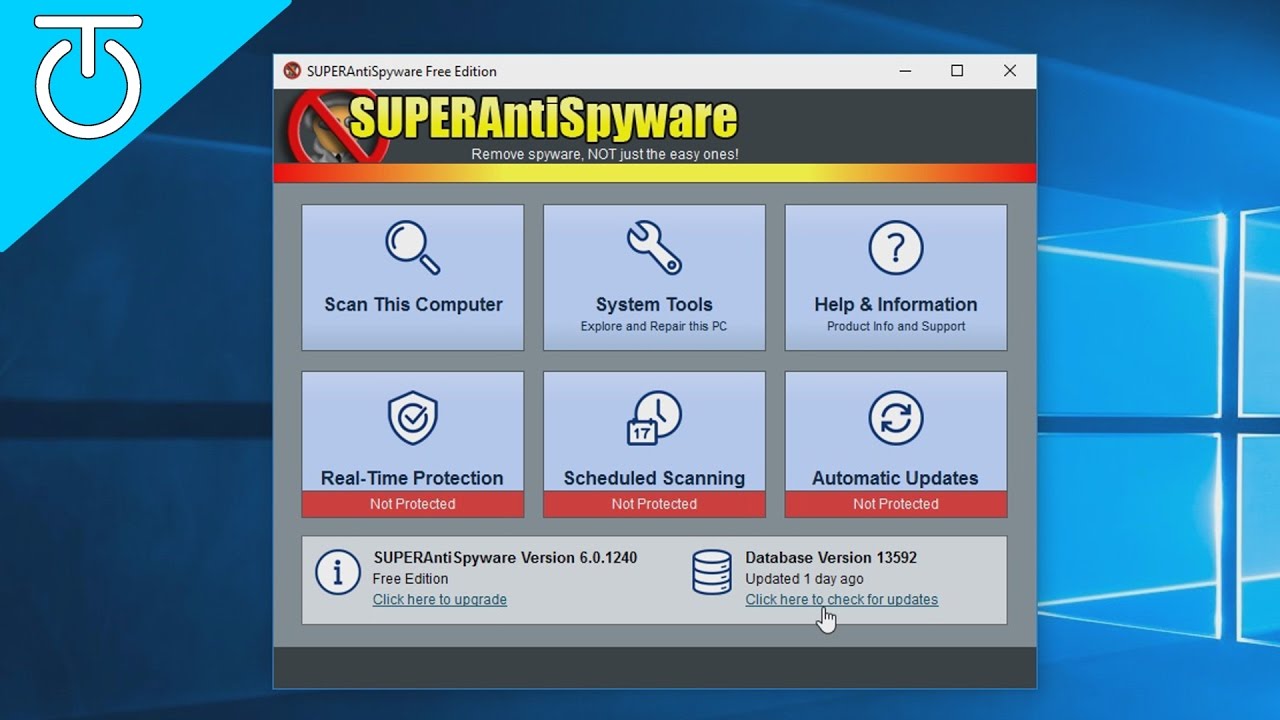This screenshot has height=720, width=1280.
Task: Click Not Protected under Automatic Updates
Action: pyautogui.click(x=896, y=504)
